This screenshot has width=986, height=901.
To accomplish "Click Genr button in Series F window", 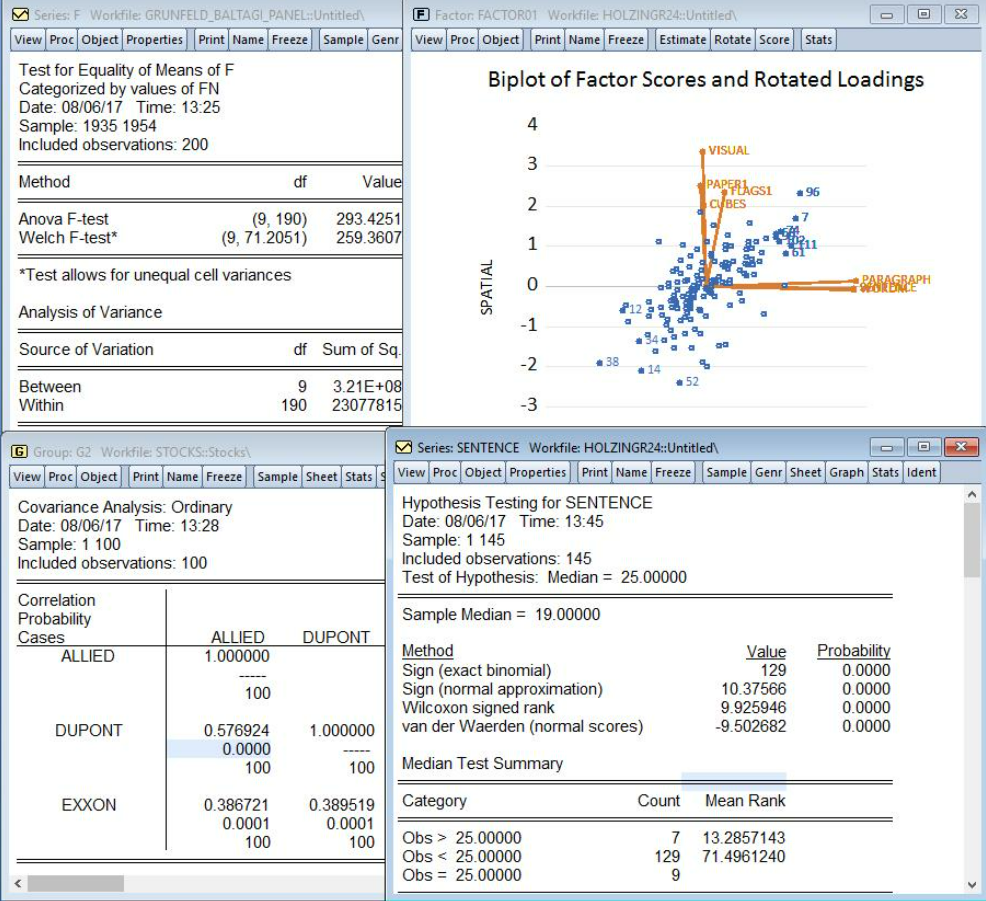I will coord(385,40).
